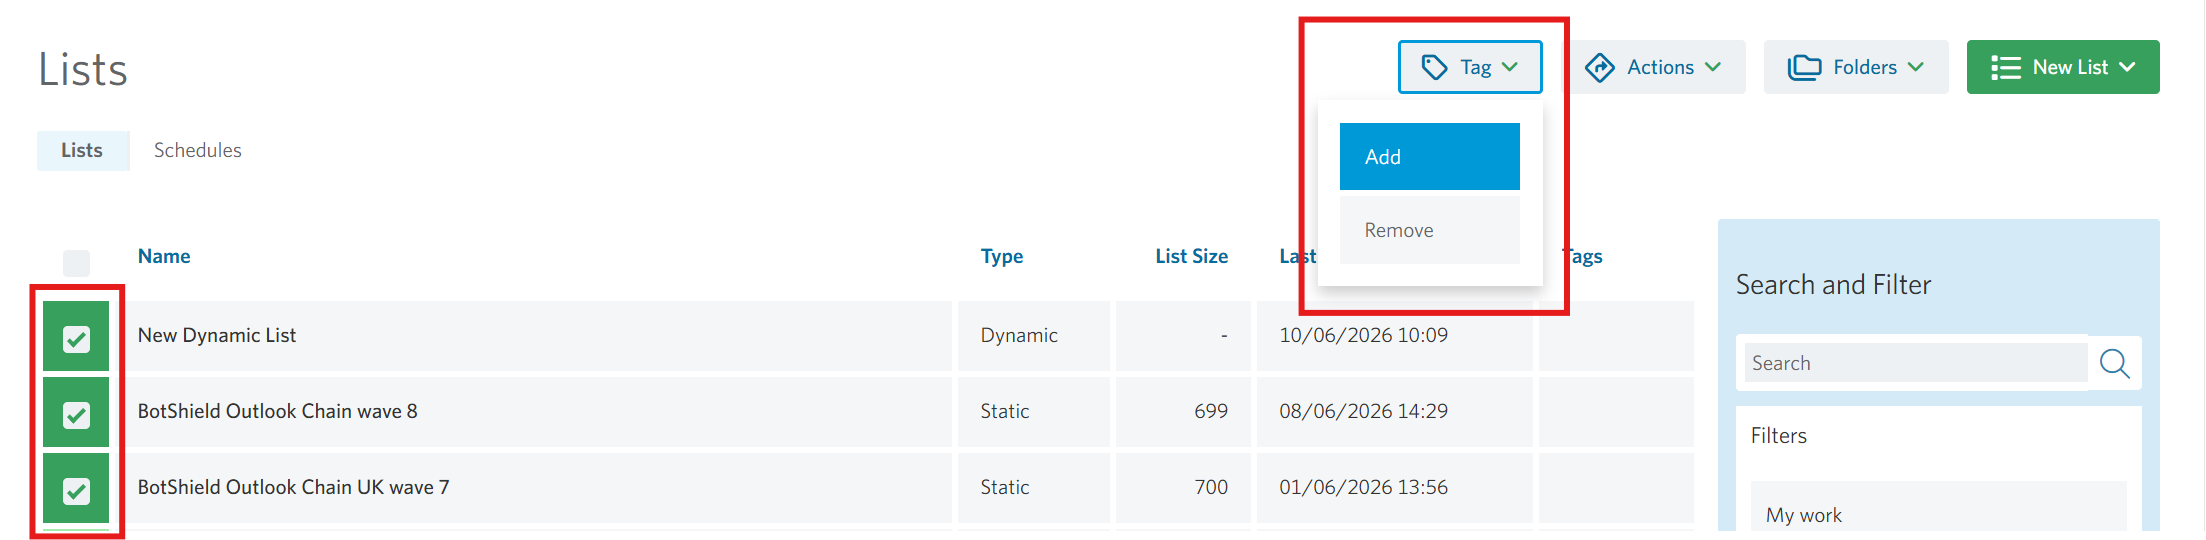Sort by the List Size column header
Image resolution: width=2206 pixels, height=540 pixels.
click(1191, 256)
